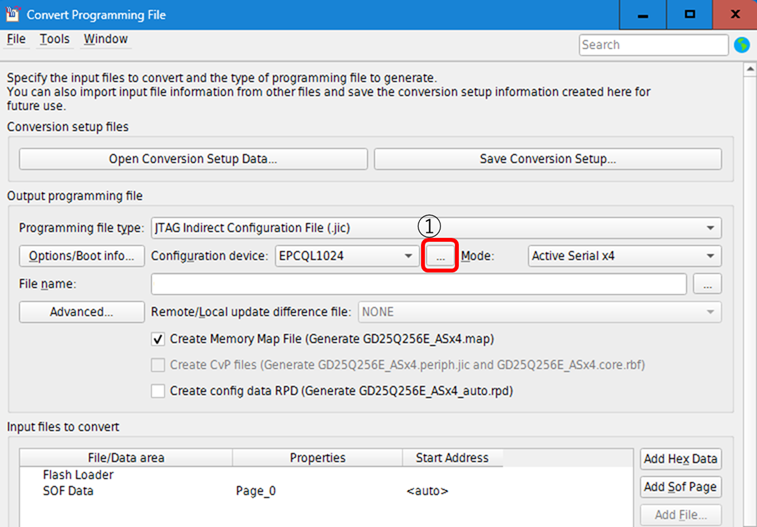
Task: Open the File menu
Action: tap(16, 39)
